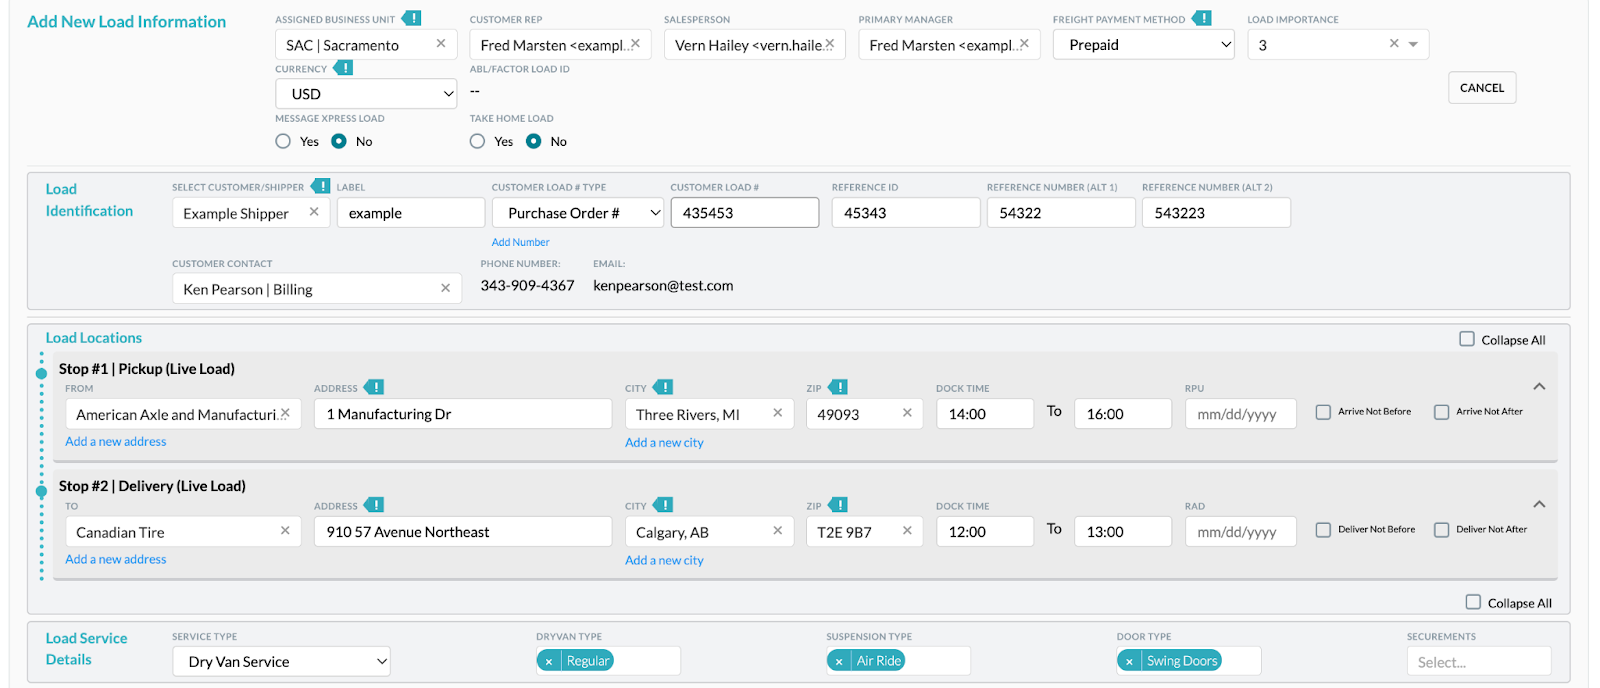The height and width of the screenshot is (688, 1600).
Task: Click Add a new city under Stop #2
Action: (664, 561)
